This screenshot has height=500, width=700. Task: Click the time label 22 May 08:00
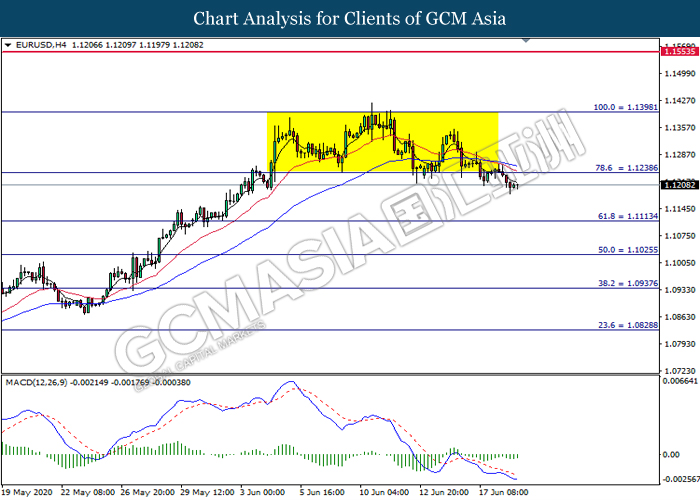coord(88,492)
